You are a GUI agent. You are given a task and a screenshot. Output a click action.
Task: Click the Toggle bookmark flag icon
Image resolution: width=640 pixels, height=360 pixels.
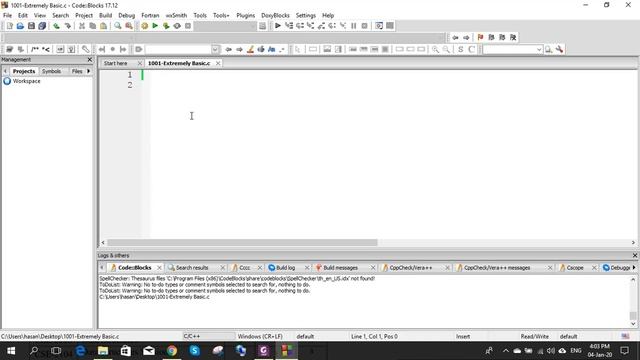click(480, 37)
